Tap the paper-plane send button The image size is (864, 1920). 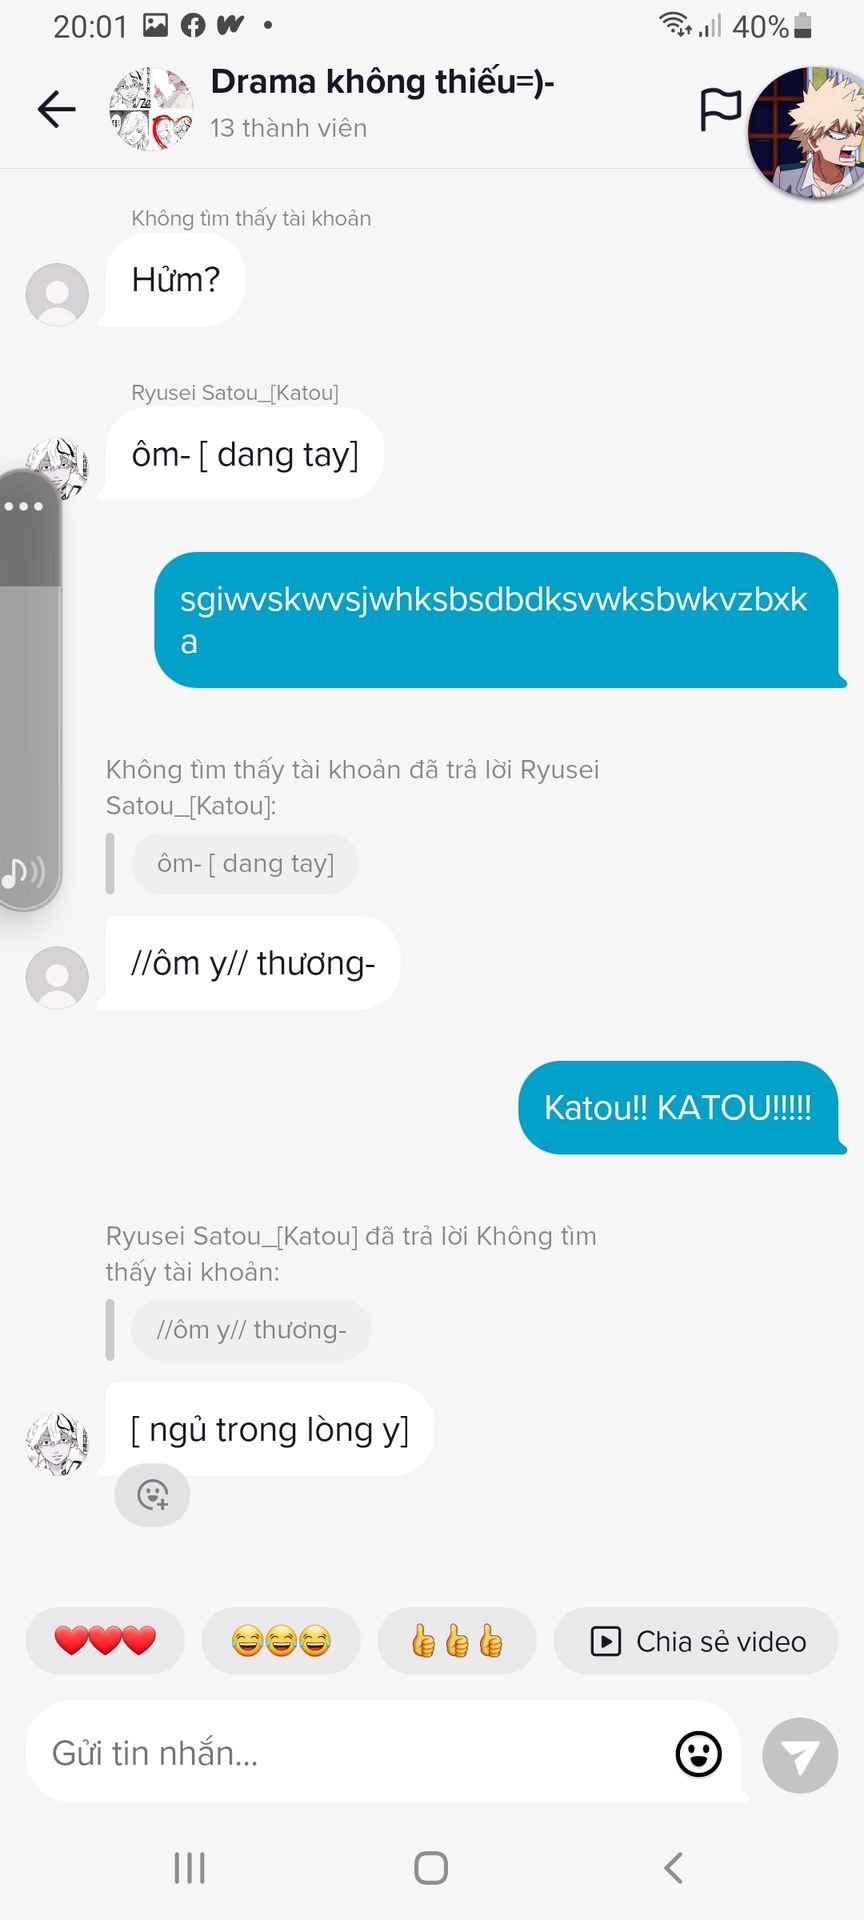800,1755
